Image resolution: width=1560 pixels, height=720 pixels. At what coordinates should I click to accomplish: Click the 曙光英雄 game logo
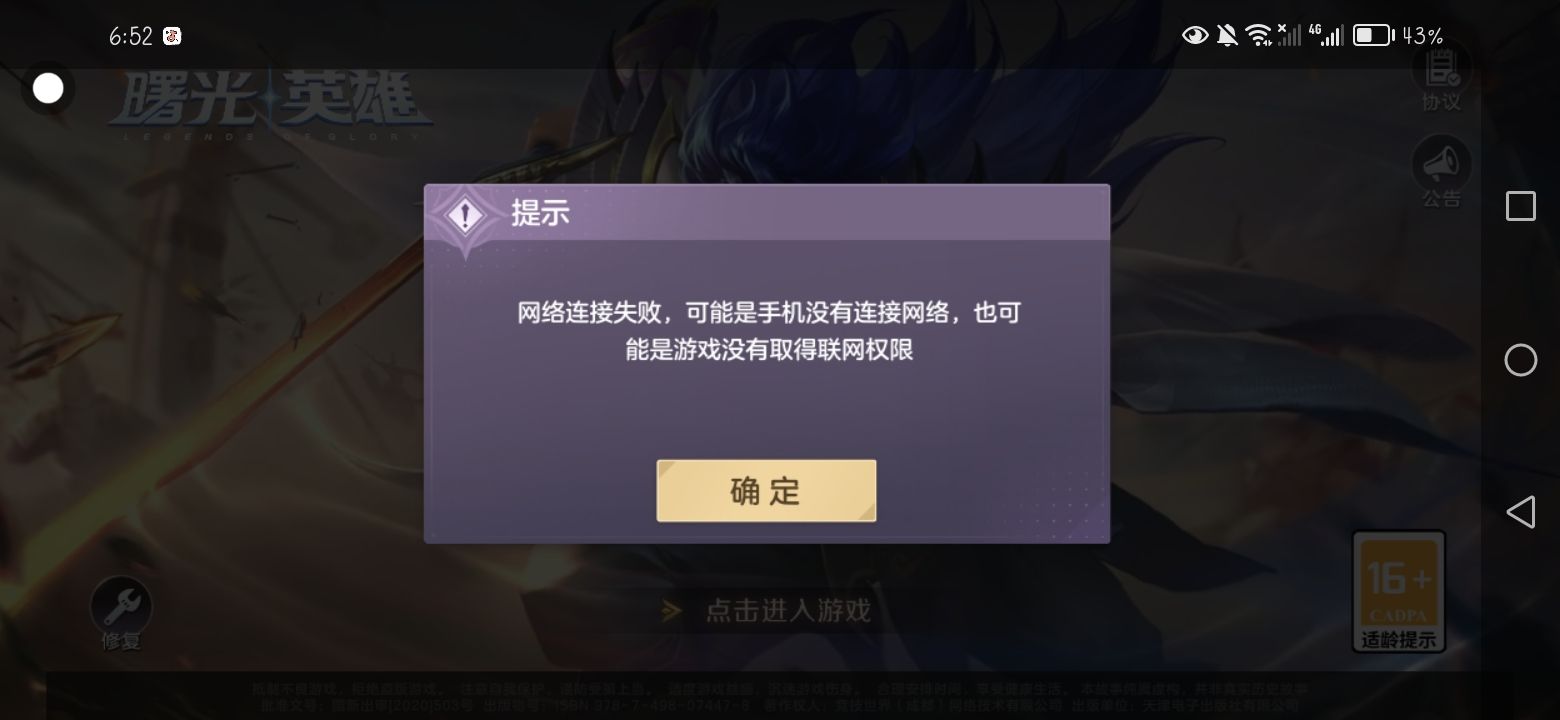pos(270,107)
